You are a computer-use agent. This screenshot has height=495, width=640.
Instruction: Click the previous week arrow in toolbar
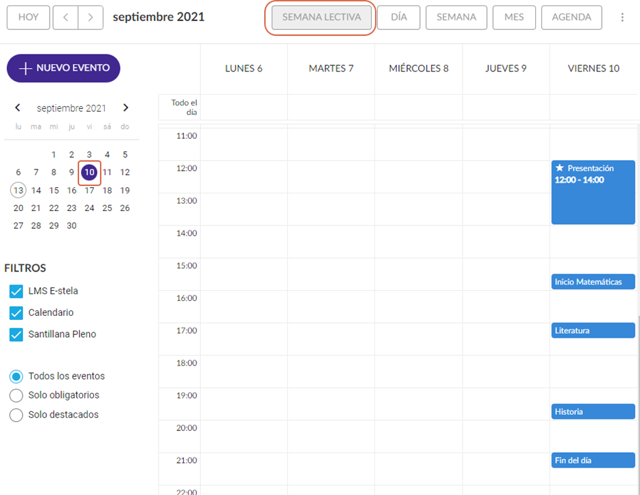[66, 17]
